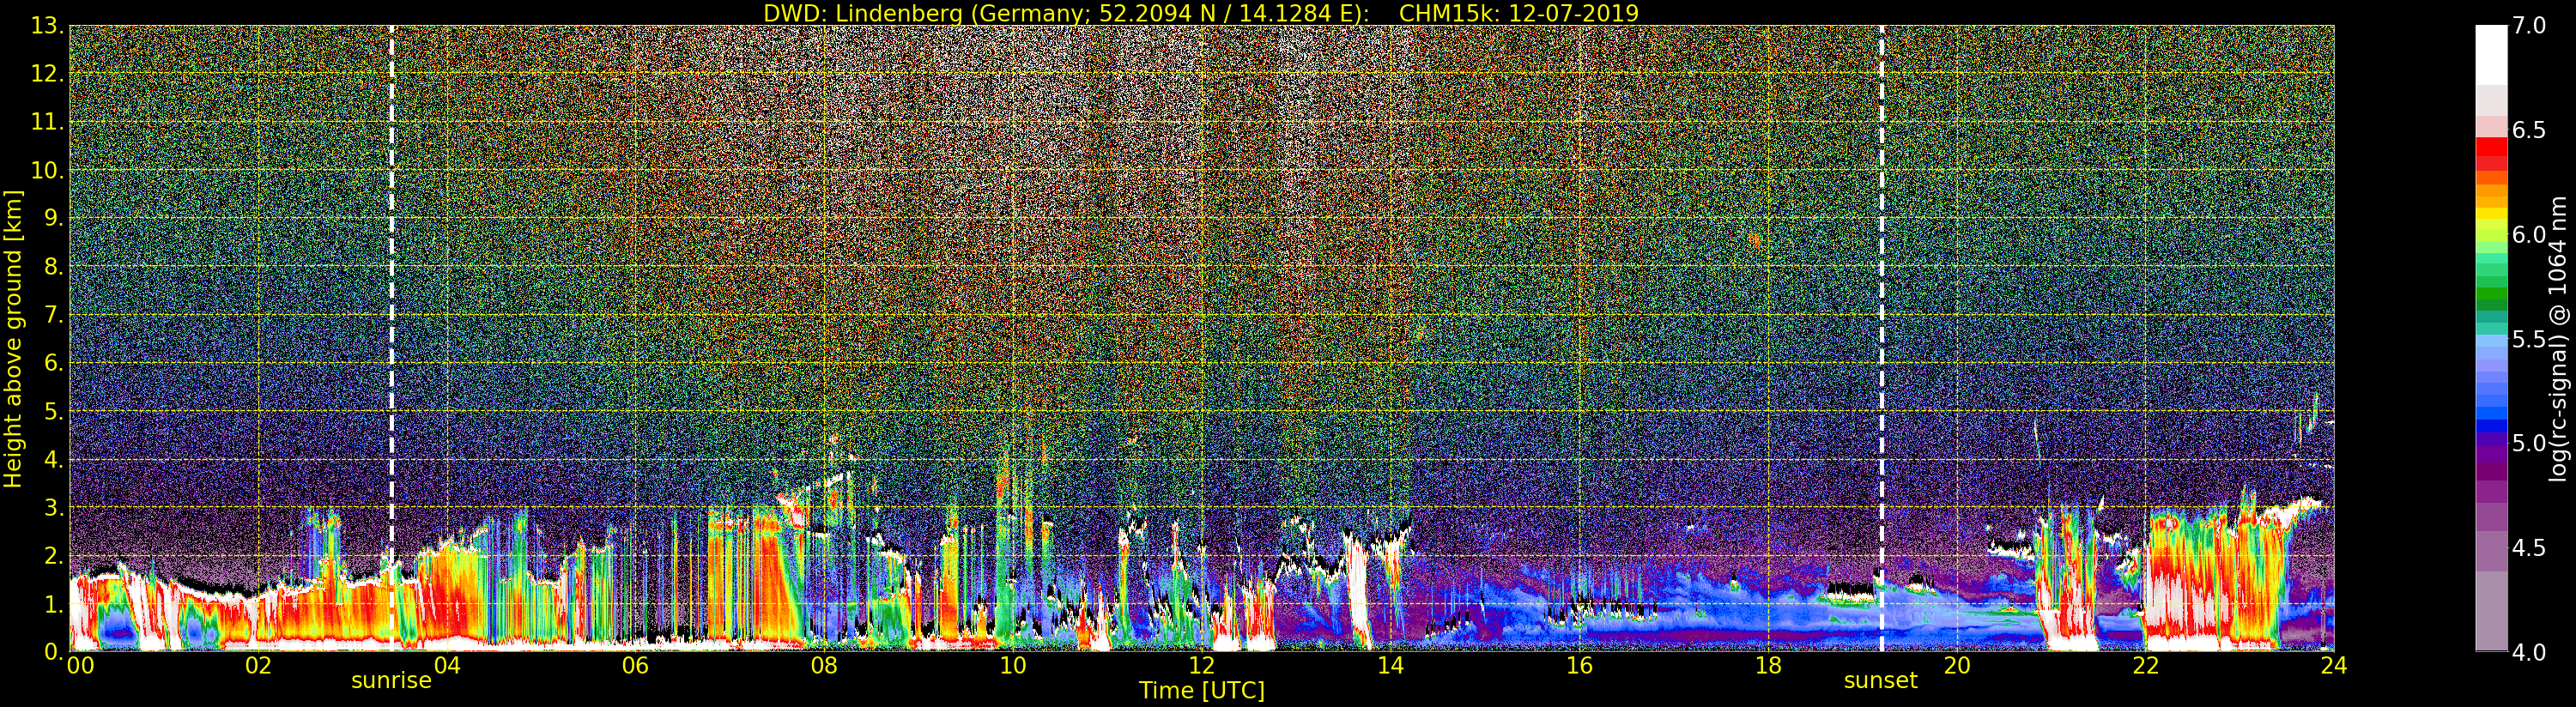2576x707 pixels.
Task: Click the x-axis tick label '10'
Action: 1013,666
